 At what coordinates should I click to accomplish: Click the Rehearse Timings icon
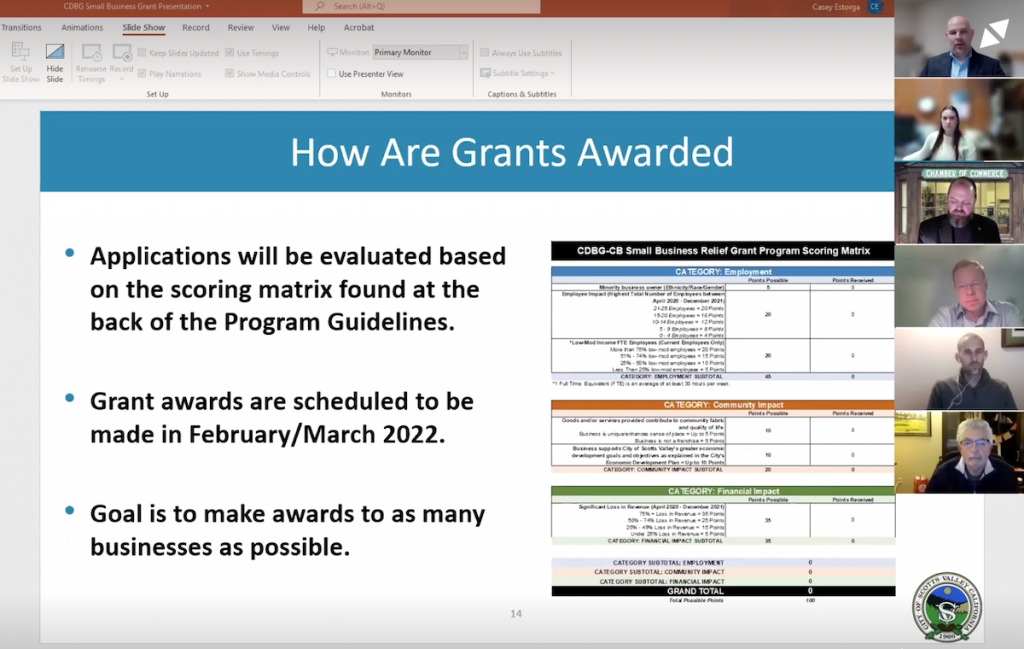coord(91,52)
